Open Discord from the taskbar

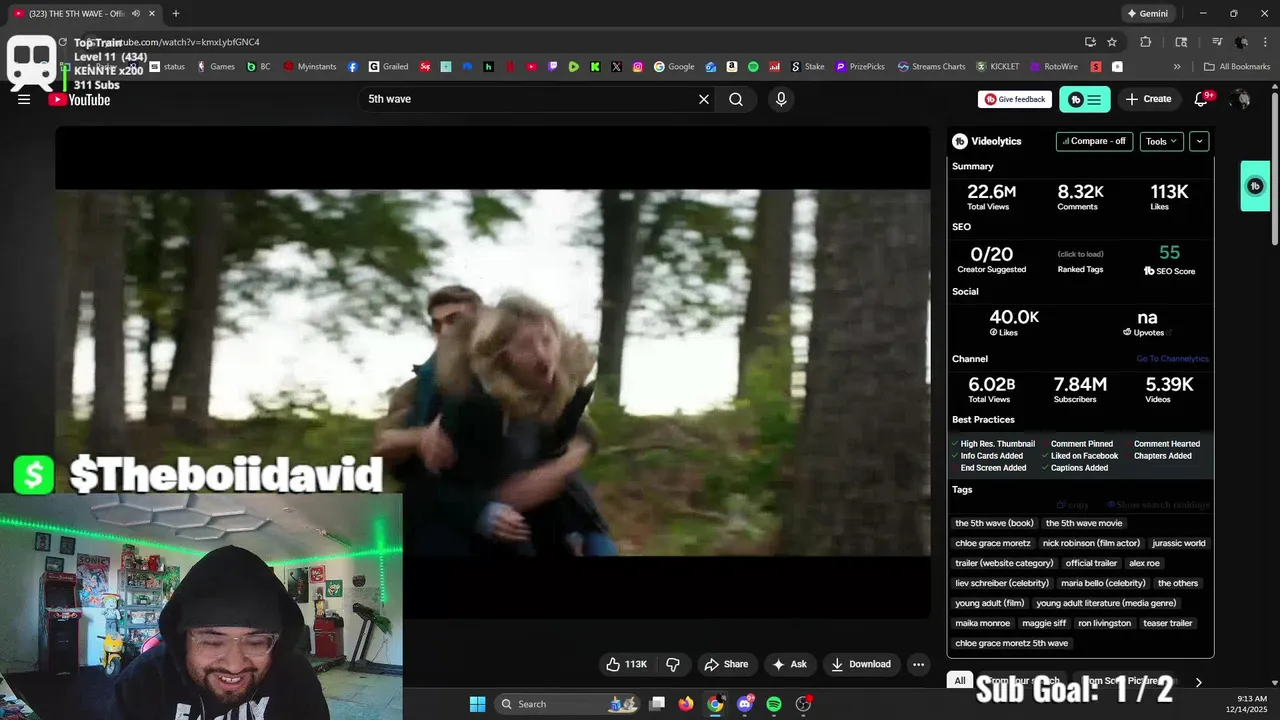[x=745, y=704]
